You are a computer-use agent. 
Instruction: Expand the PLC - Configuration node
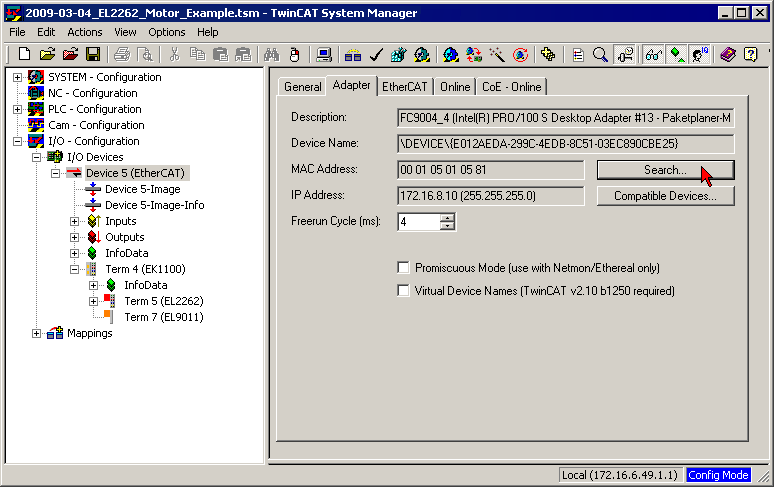click(17, 110)
